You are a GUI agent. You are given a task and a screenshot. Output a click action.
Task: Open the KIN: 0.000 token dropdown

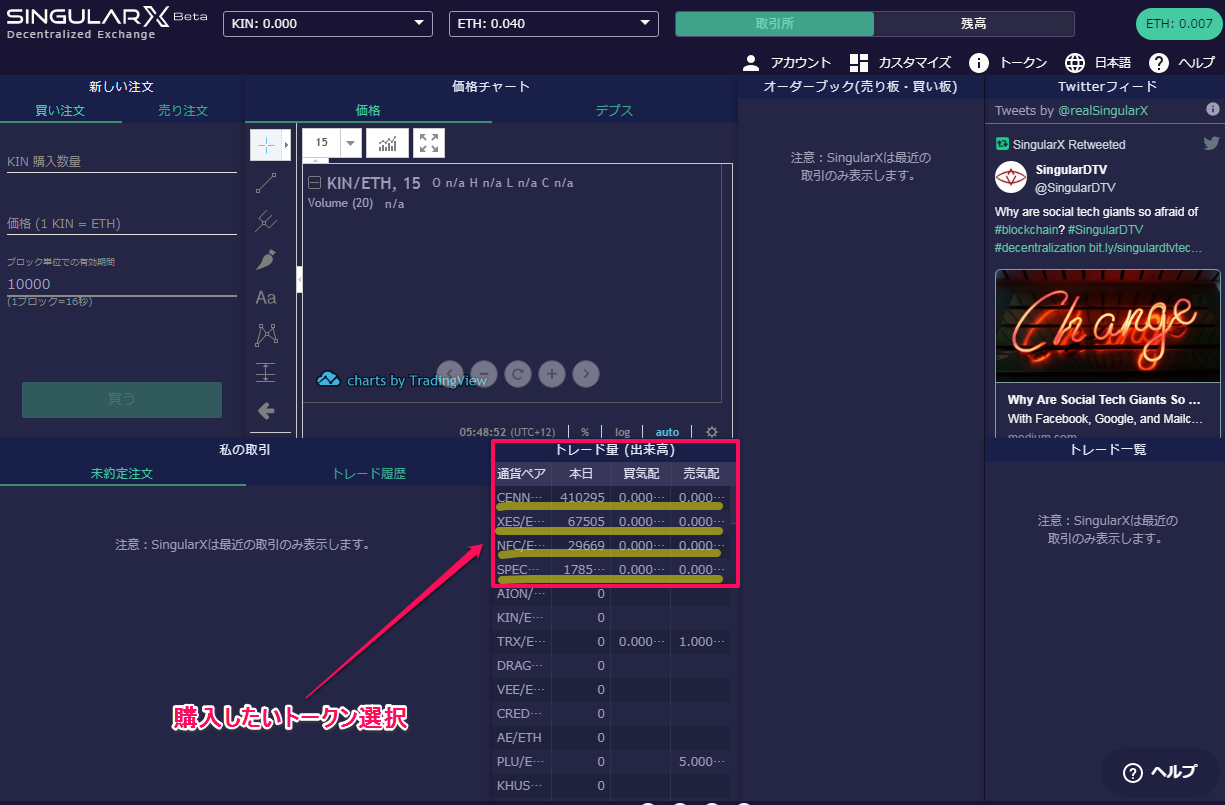tap(326, 24)
